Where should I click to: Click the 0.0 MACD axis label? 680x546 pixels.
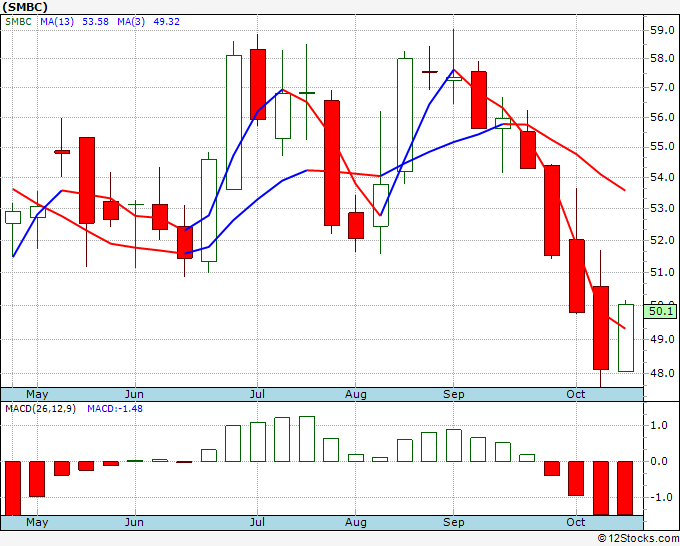click(x=659, y=461)
